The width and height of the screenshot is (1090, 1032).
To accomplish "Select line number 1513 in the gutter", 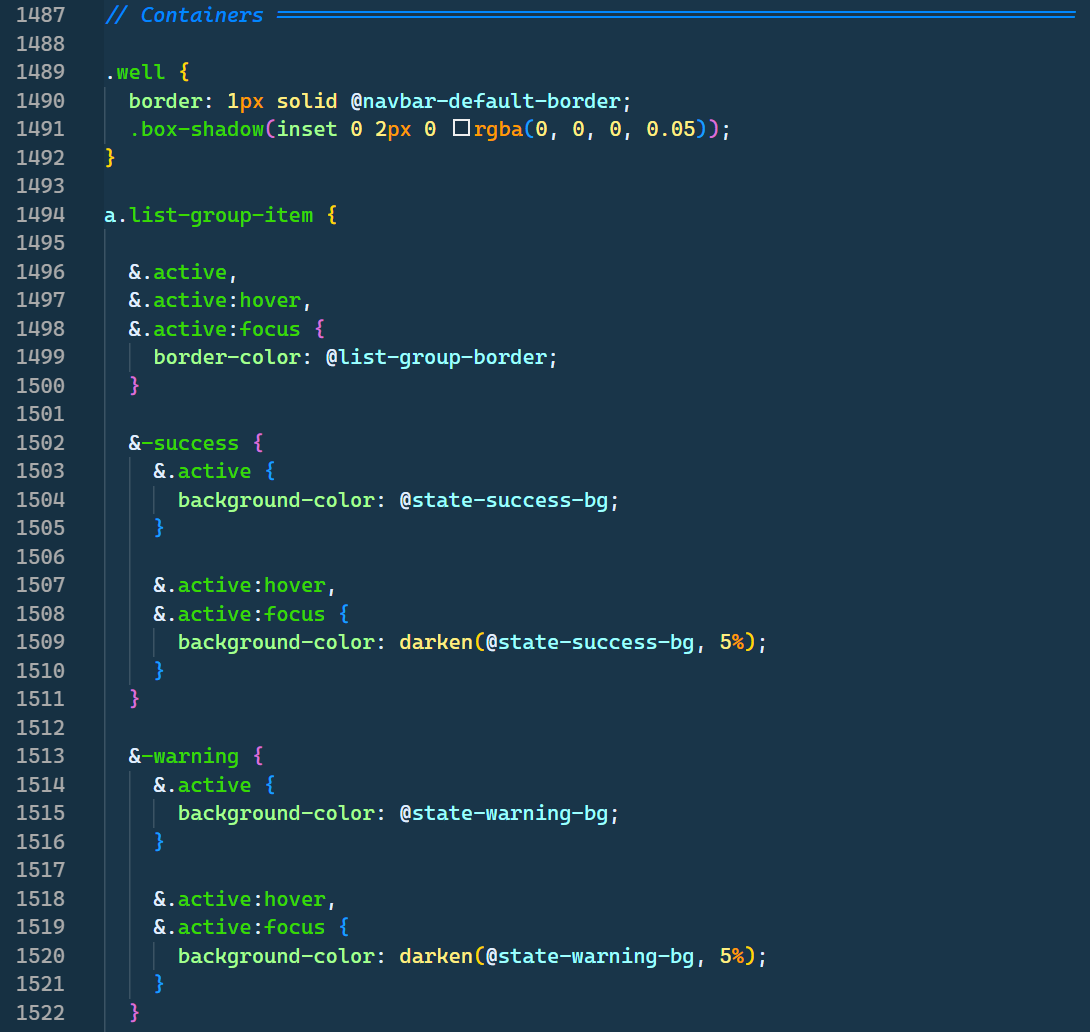I will point(41,756).
